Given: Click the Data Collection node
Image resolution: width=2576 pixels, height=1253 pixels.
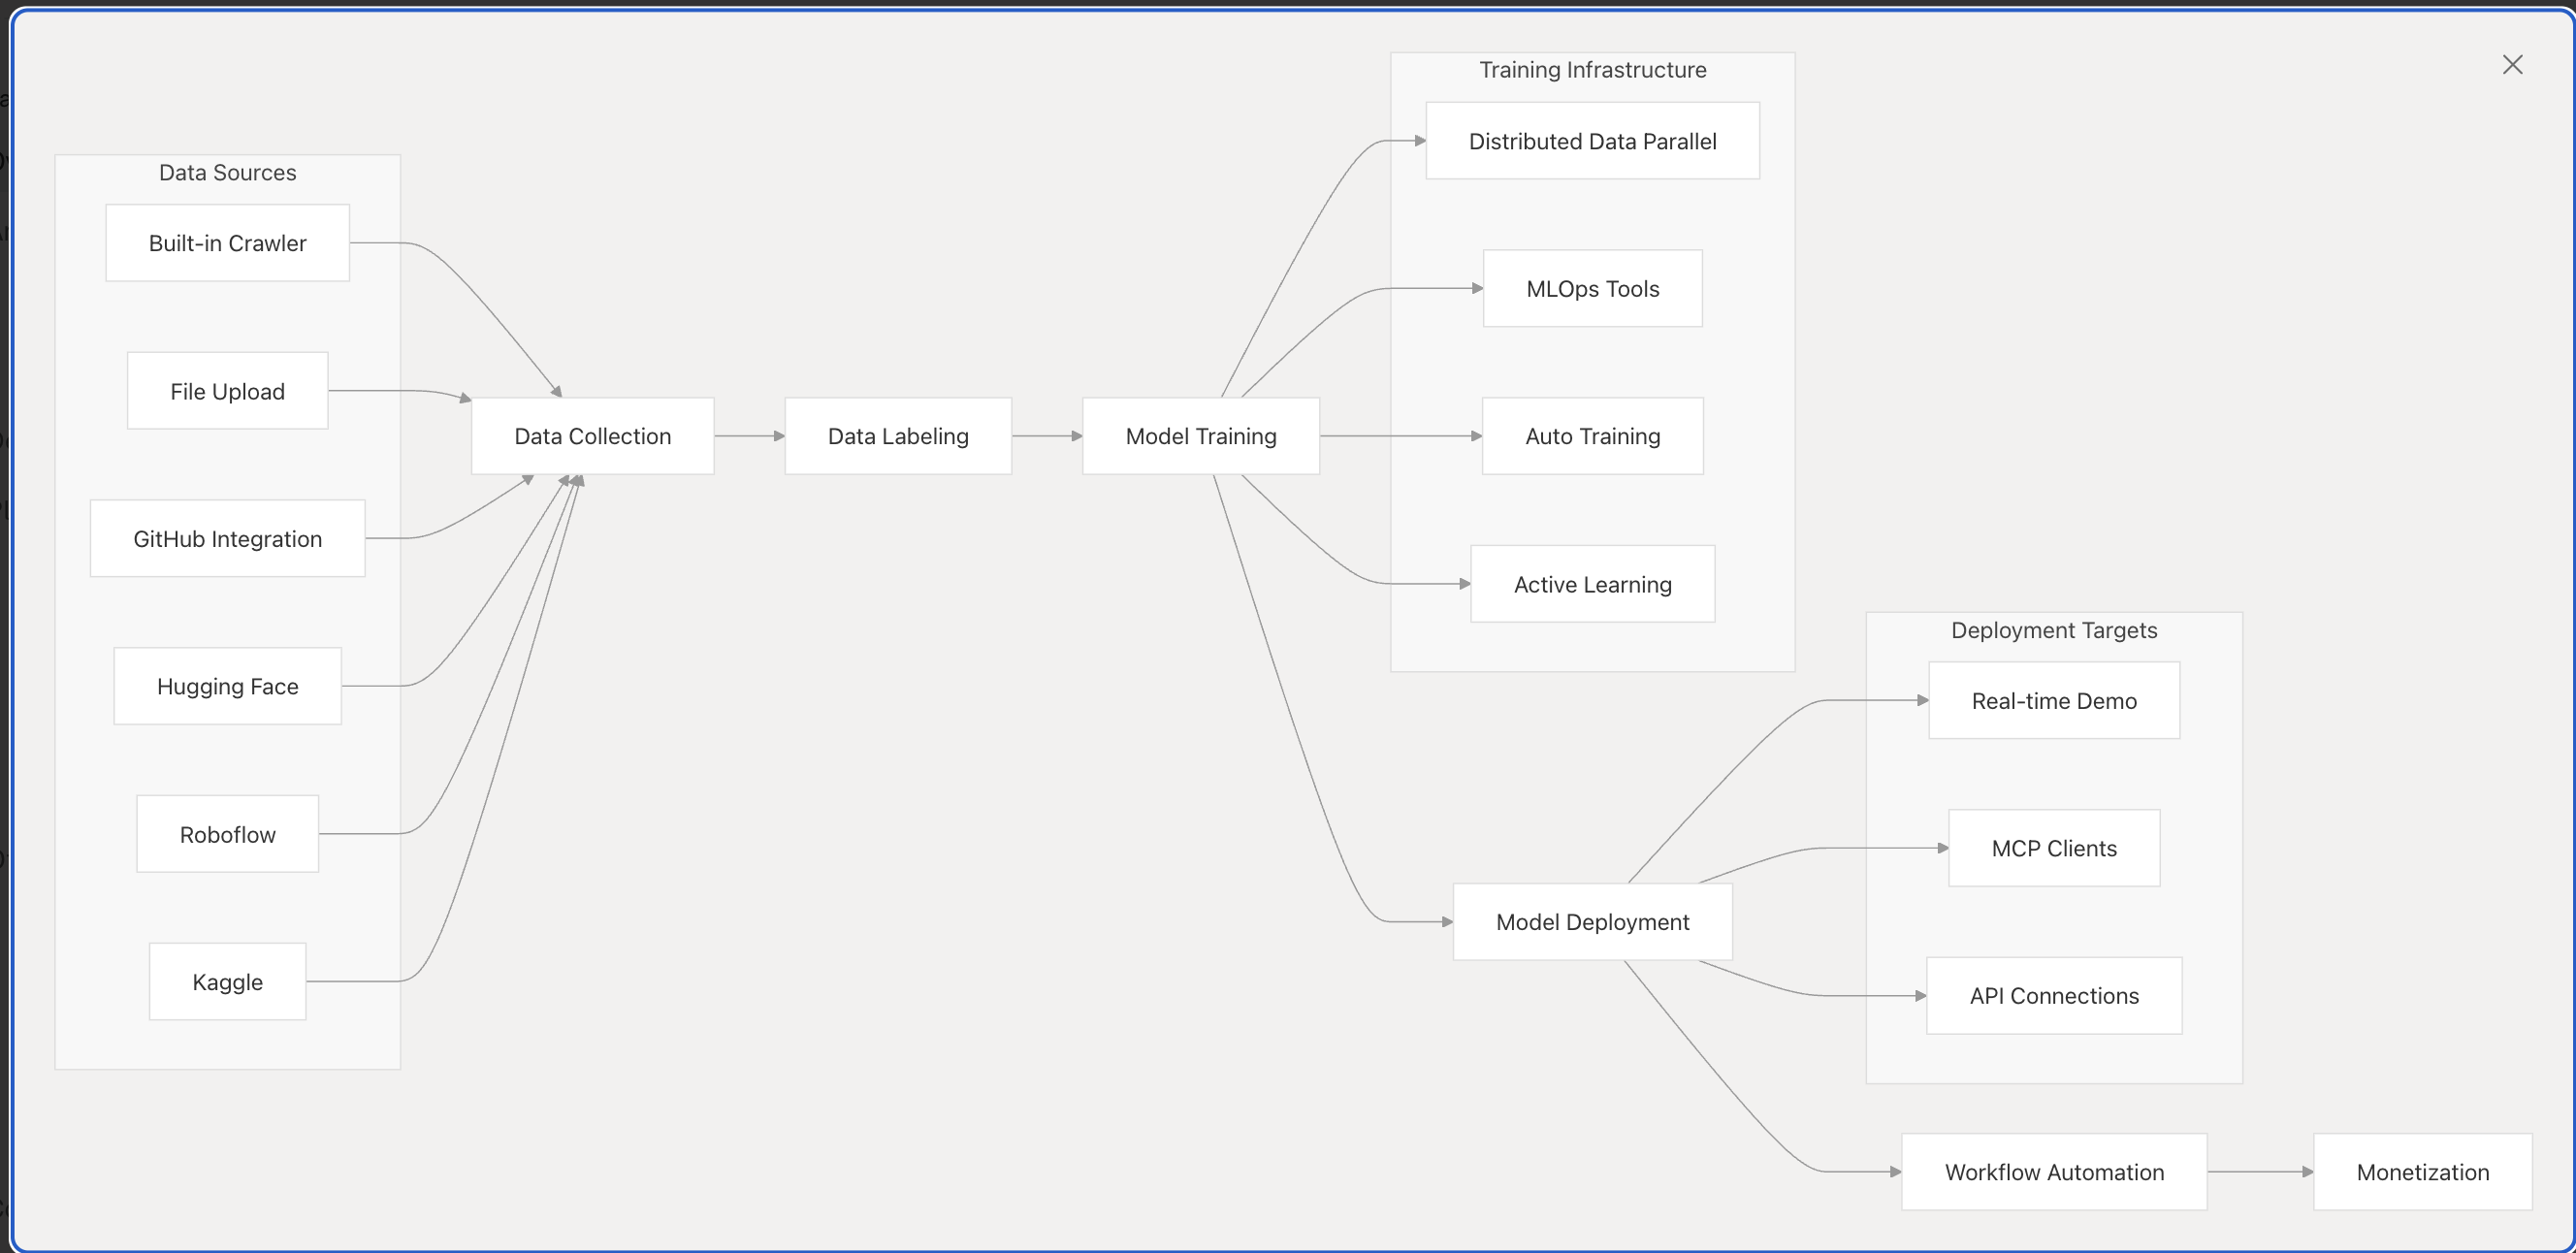Looking at the screenshot, I should point(592,436).
